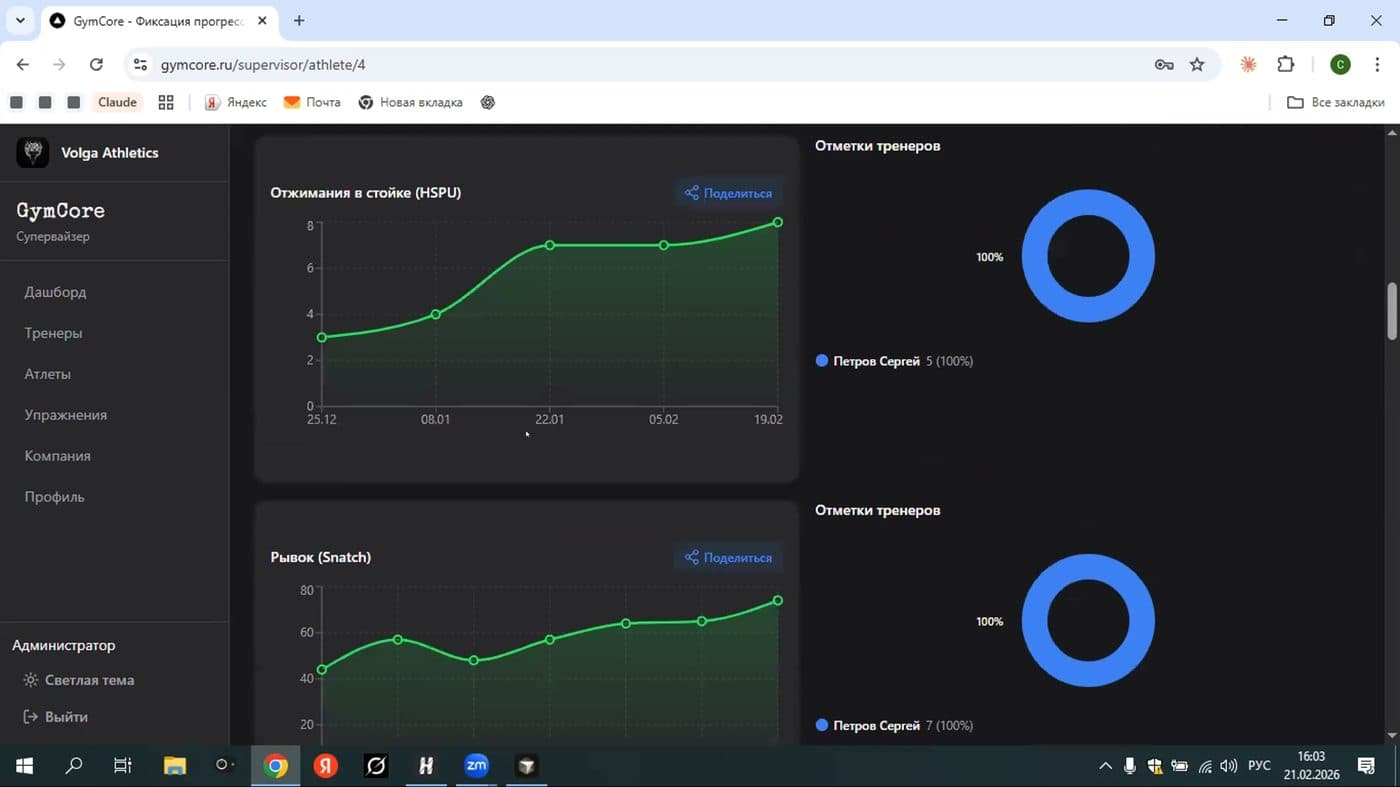Click the browser forward arrow
Screen dimensions: 1400x787
[x=59, y=65]
